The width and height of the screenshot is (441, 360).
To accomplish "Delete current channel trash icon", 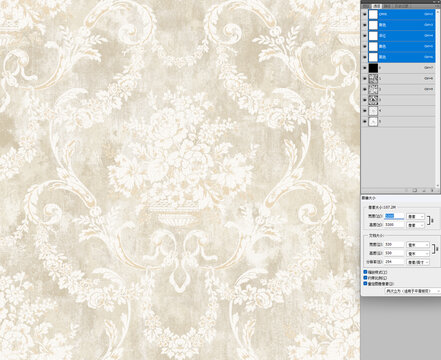I will pos(432,190).
